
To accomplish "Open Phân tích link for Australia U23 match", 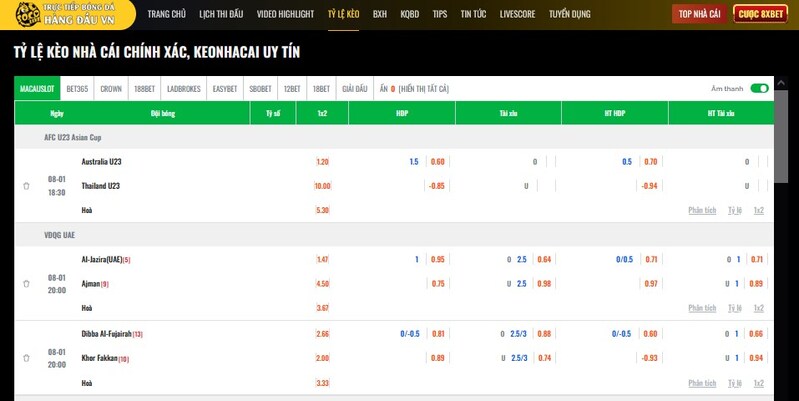I will pos(702,210).
